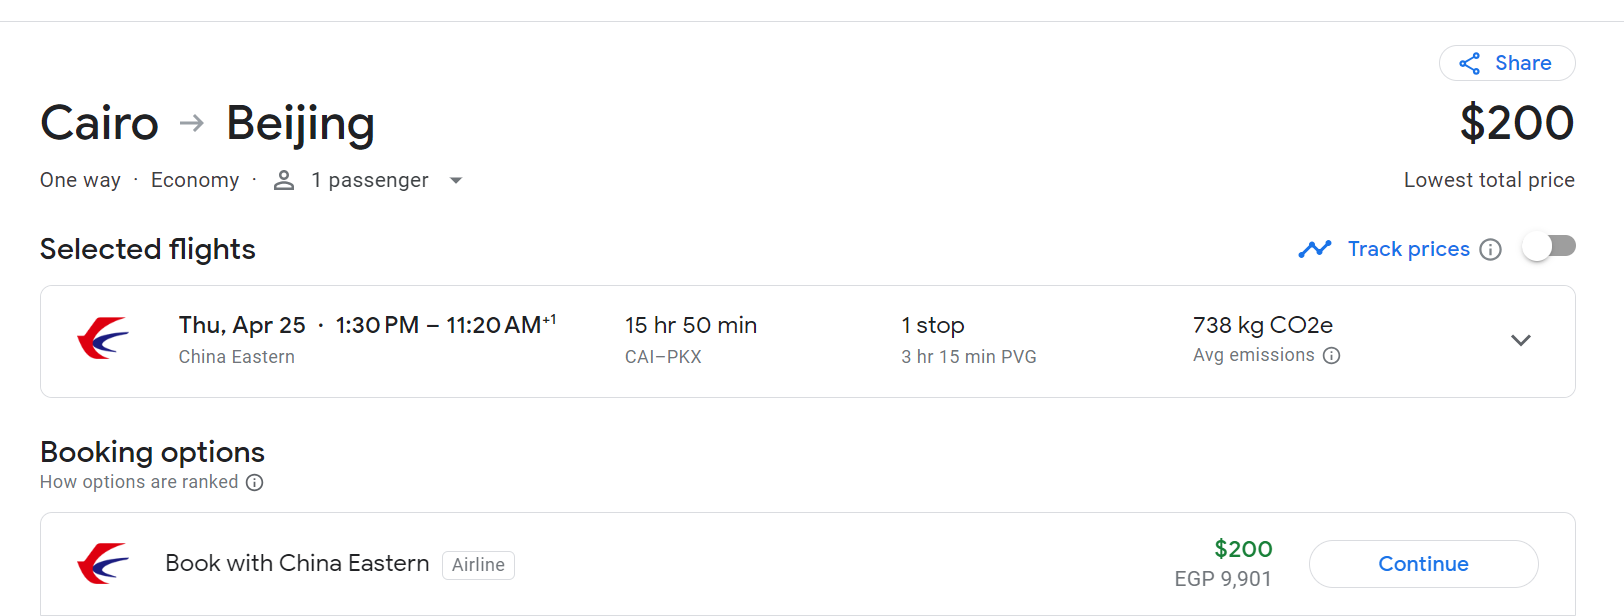Click China Eastern logo in booking options row
The height and width of the screenshot is (616, 1624).
[103, 564]
